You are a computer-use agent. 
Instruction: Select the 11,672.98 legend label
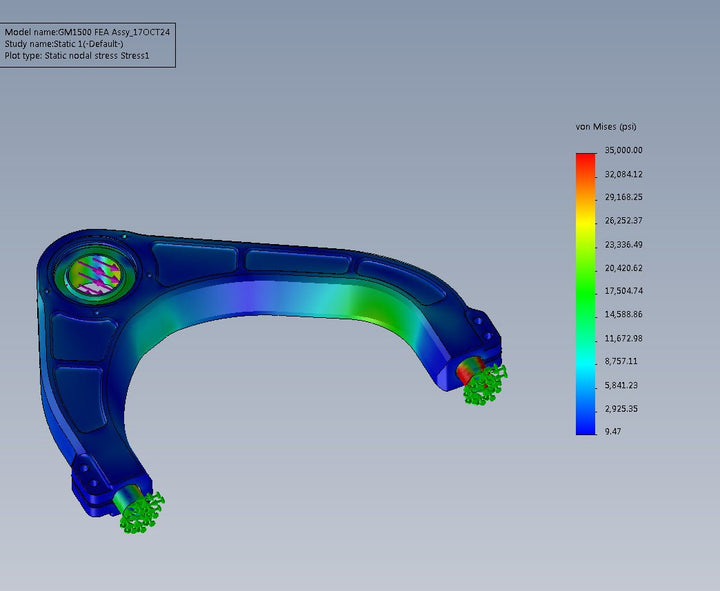(623, 338)
